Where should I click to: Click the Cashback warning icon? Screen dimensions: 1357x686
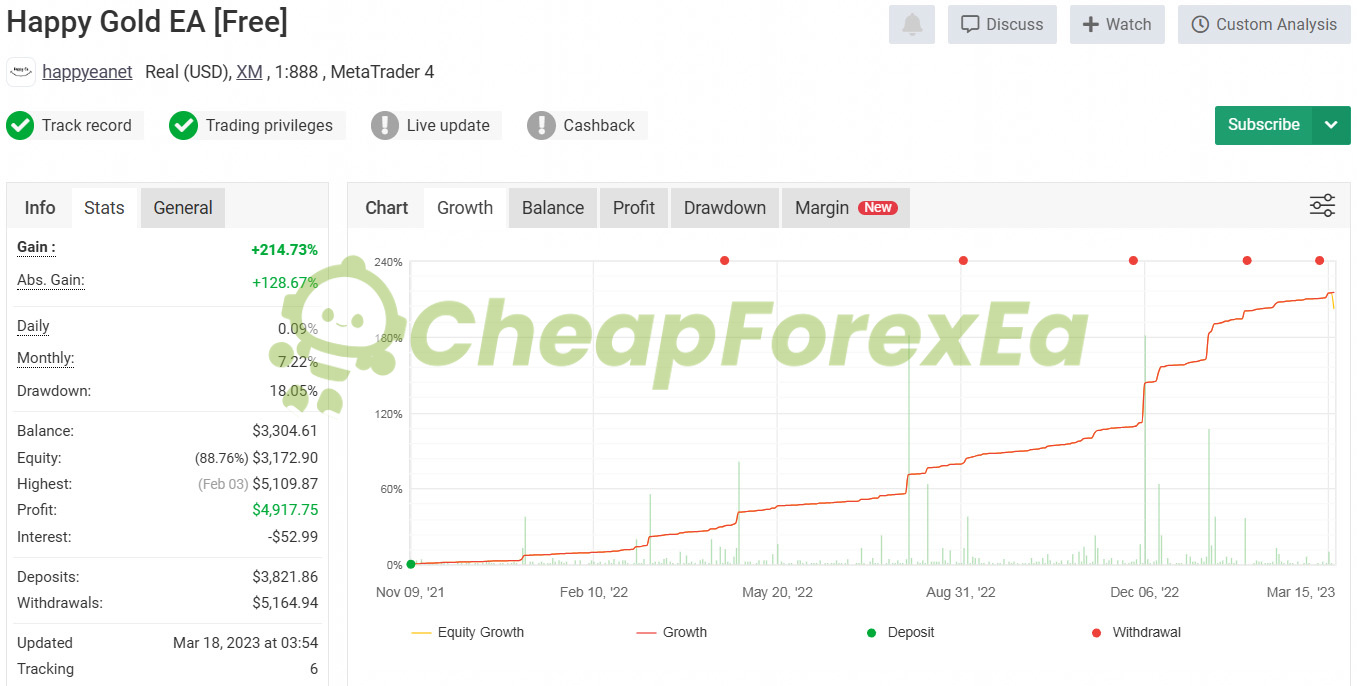[x=541, y=126]
